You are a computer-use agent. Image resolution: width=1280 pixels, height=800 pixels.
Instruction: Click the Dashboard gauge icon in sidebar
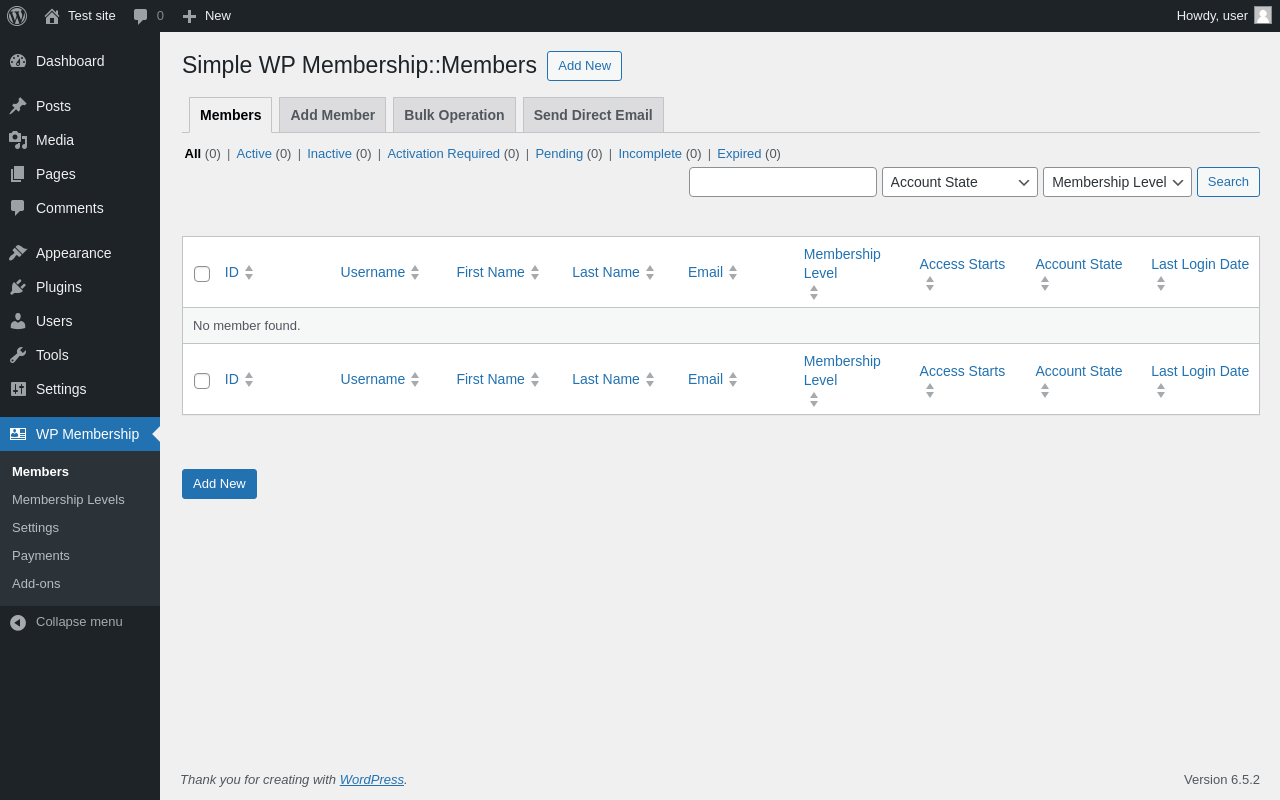(x=18, y=61)
